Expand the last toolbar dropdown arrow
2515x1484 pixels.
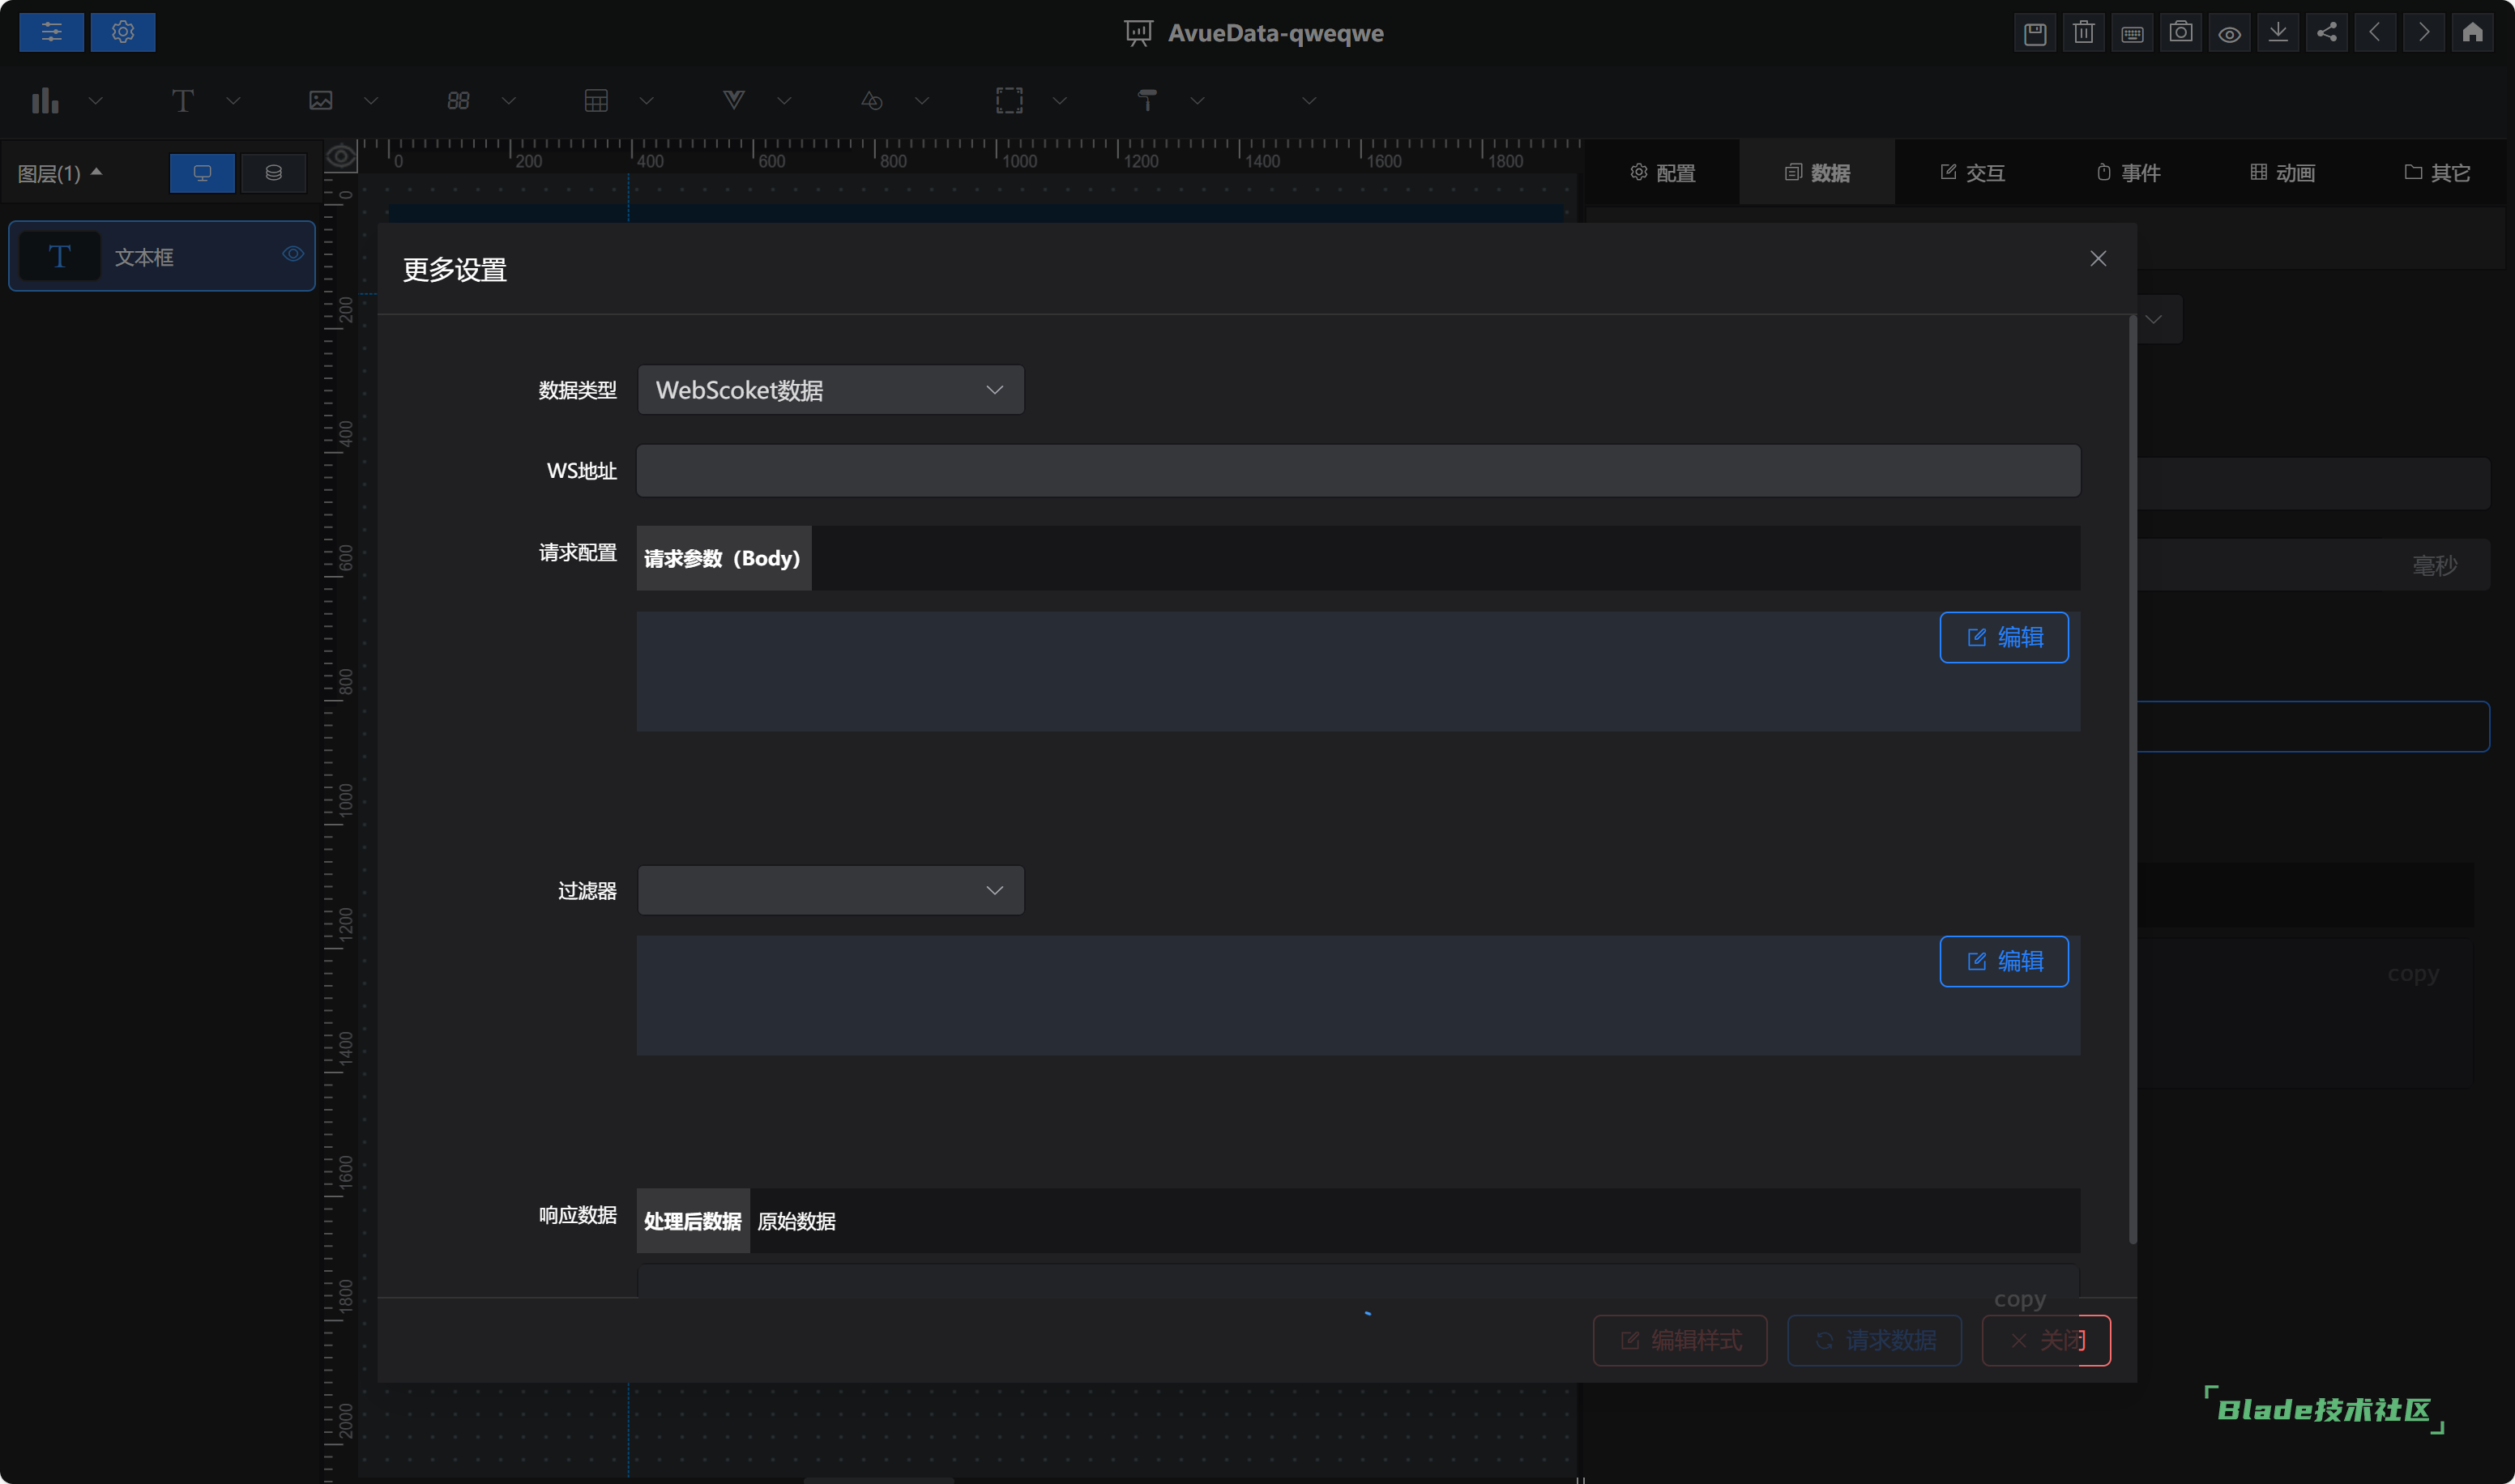coord(1309,101)
